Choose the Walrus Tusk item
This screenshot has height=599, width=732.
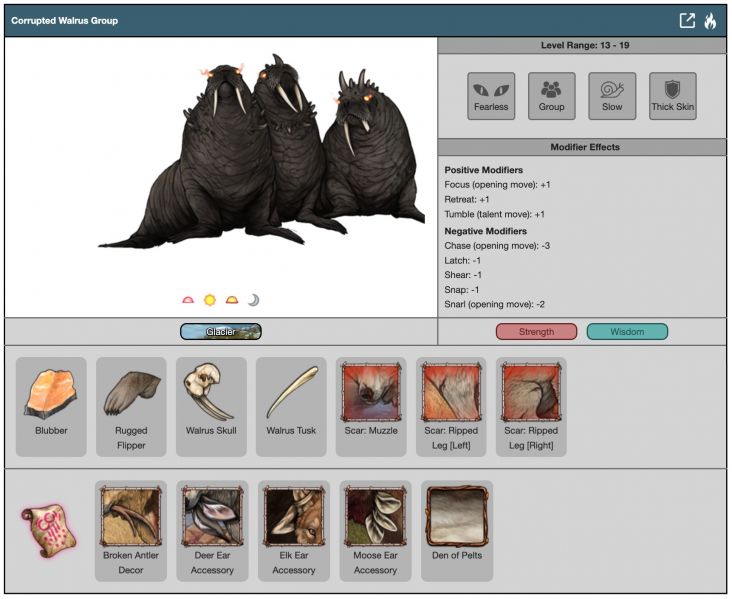tap(291, 406)
